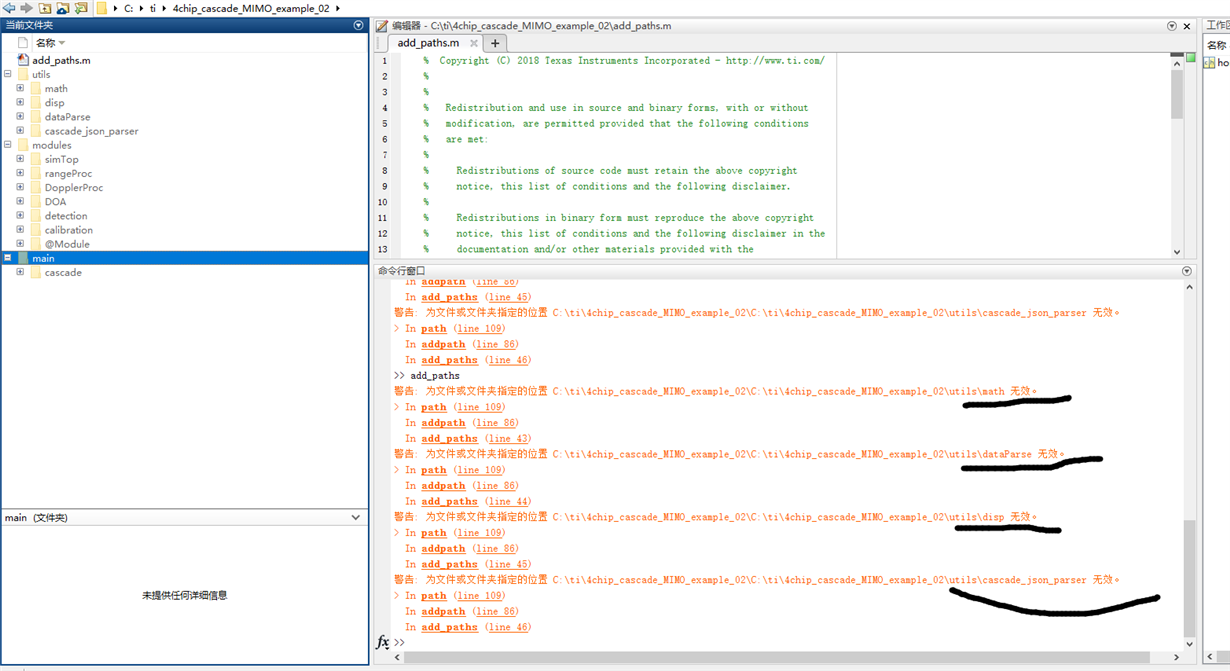
Task: Click the last addpath link in command window
Action: tap(443, 611)
